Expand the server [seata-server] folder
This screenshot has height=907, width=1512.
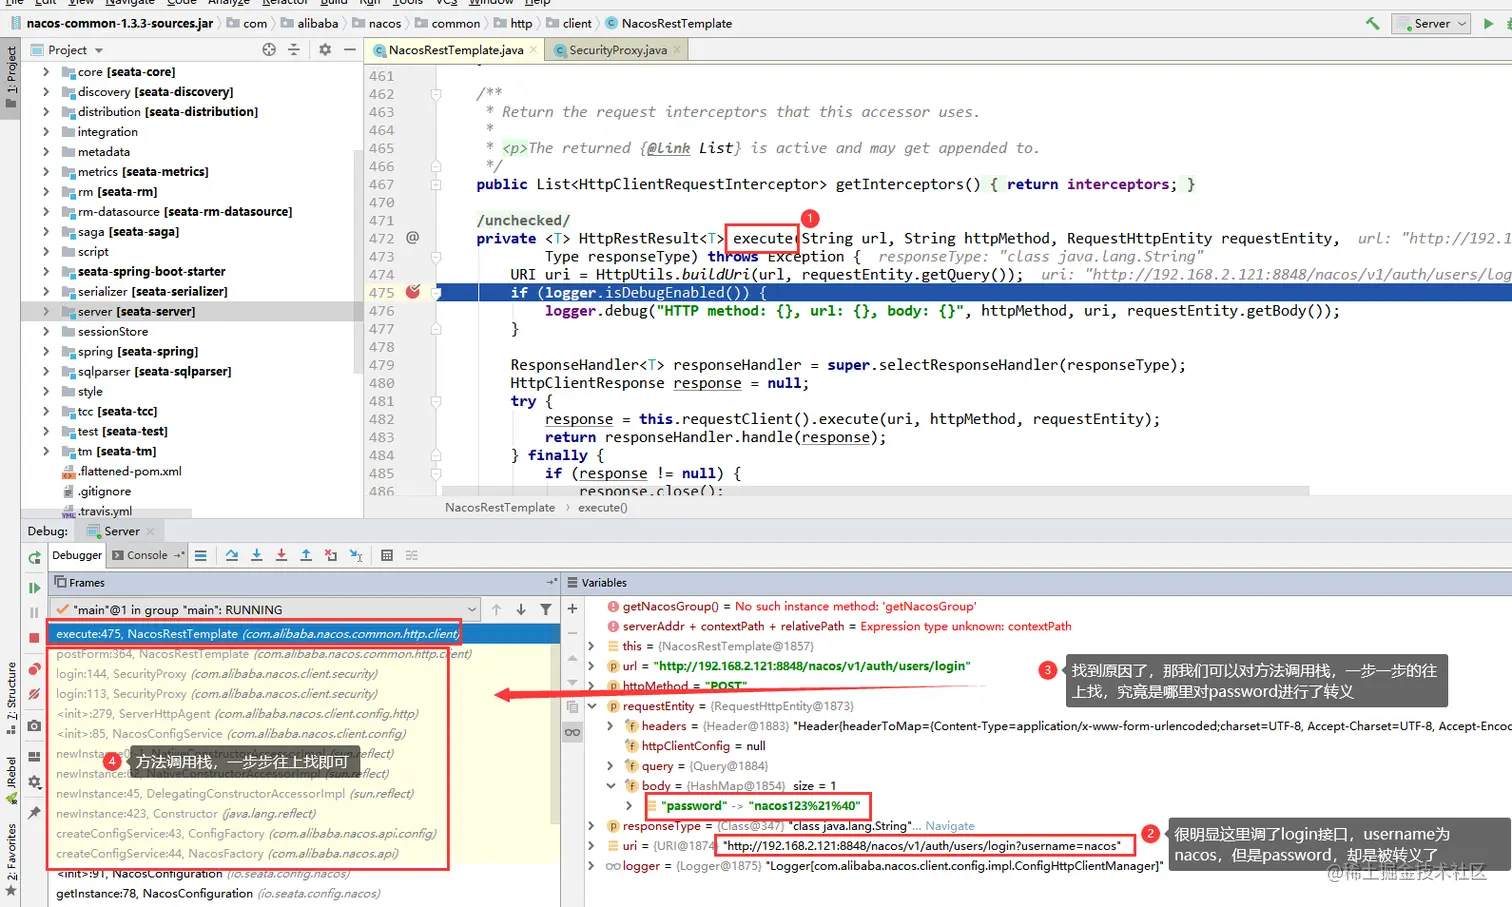(46, 312)
